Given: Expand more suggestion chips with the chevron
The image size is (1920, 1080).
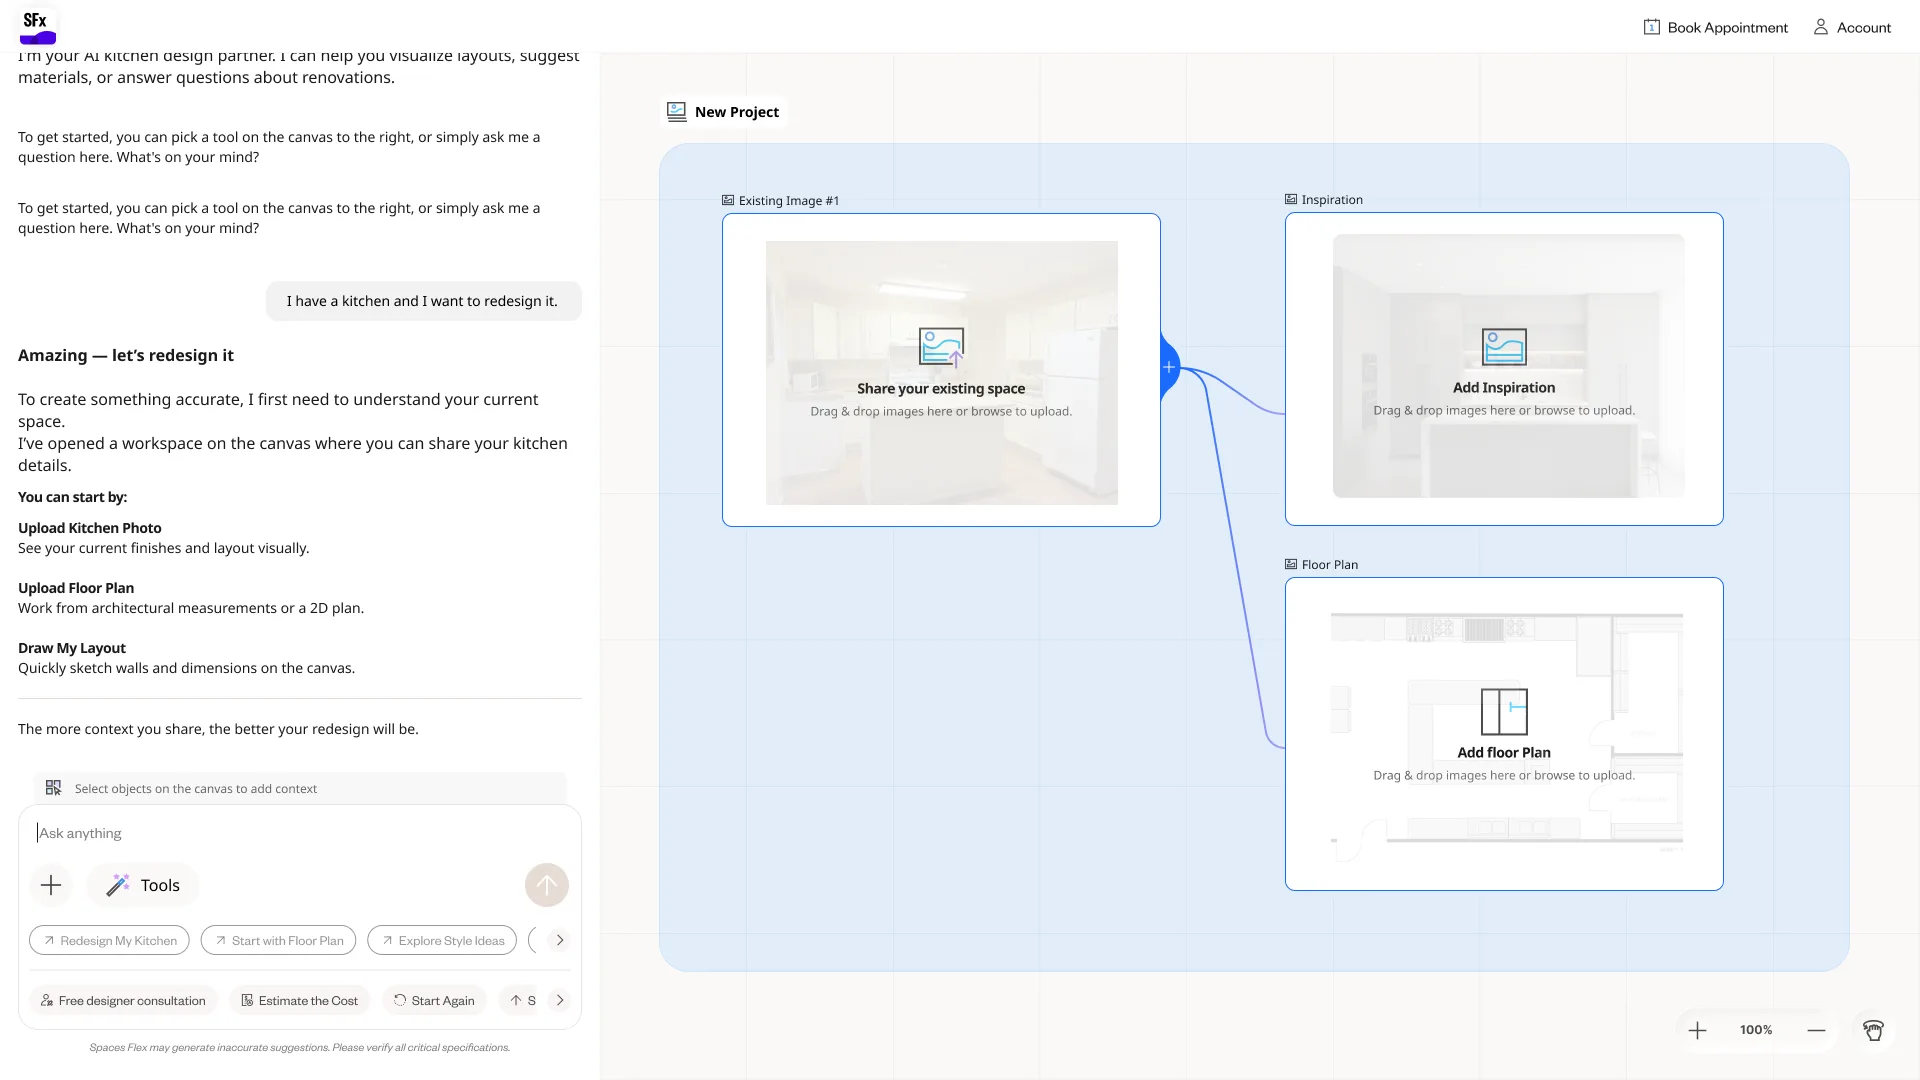Looking at the screenshot, I should pos(560,940).
